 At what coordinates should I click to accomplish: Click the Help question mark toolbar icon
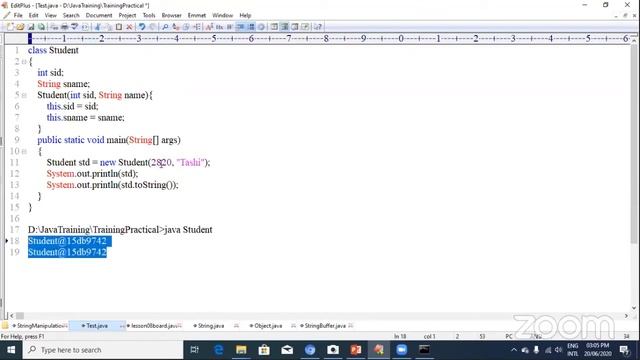coord(318,27)
